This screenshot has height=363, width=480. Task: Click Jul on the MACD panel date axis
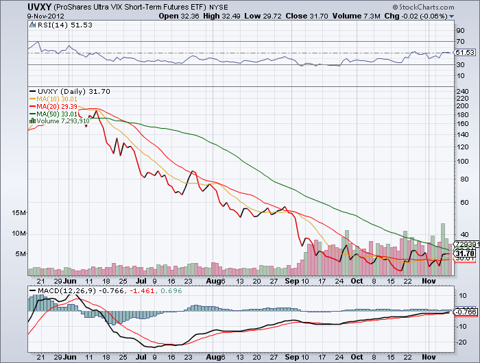point(141,357)
